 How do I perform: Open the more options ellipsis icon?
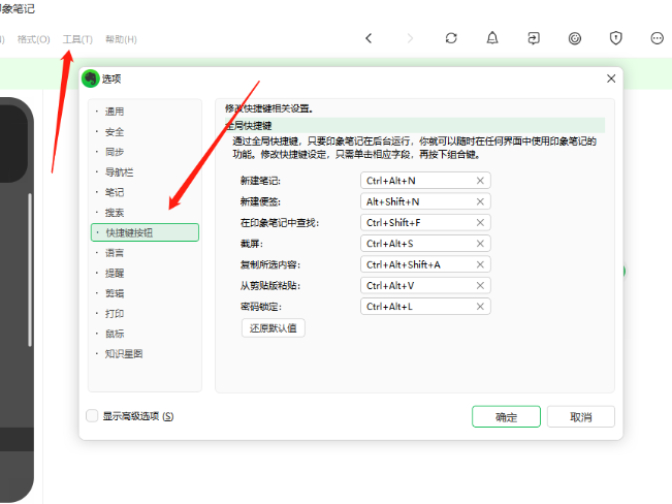coord(657,39)
